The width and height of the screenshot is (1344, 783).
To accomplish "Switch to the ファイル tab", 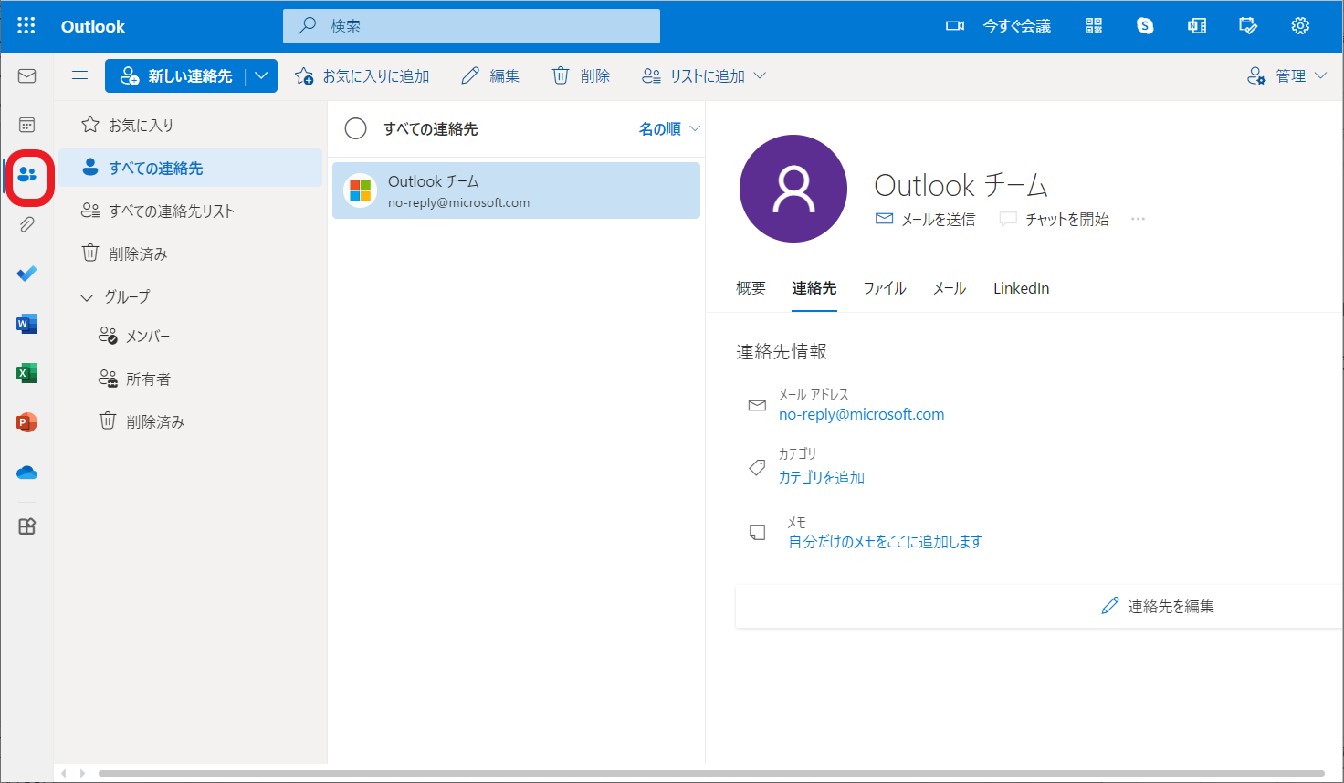I will tap(884, 288).
